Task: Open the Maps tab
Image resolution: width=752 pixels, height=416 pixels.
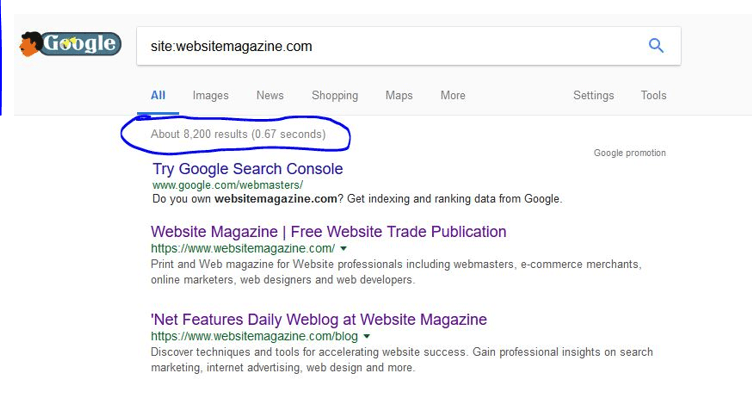Action: 399,96
